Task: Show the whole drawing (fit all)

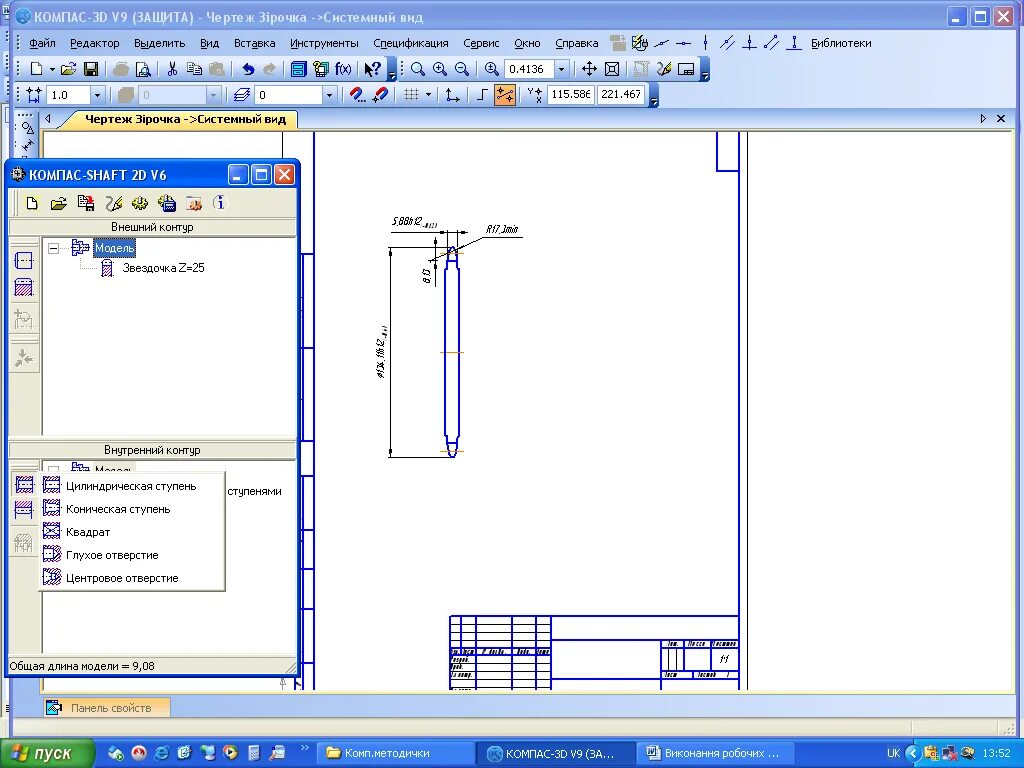Action: [612, 69]
